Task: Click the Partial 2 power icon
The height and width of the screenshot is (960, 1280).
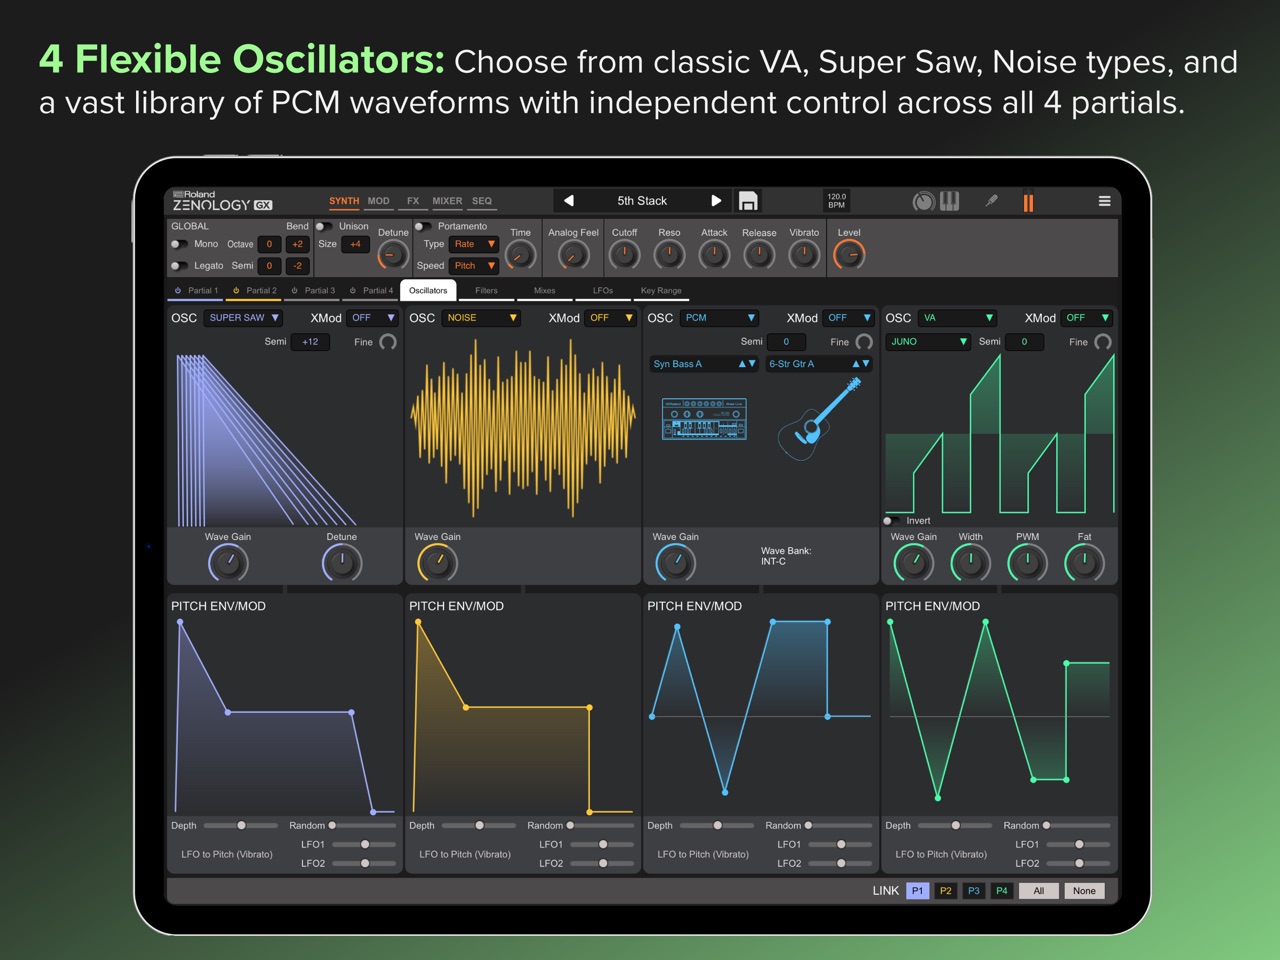Action: 236,291
